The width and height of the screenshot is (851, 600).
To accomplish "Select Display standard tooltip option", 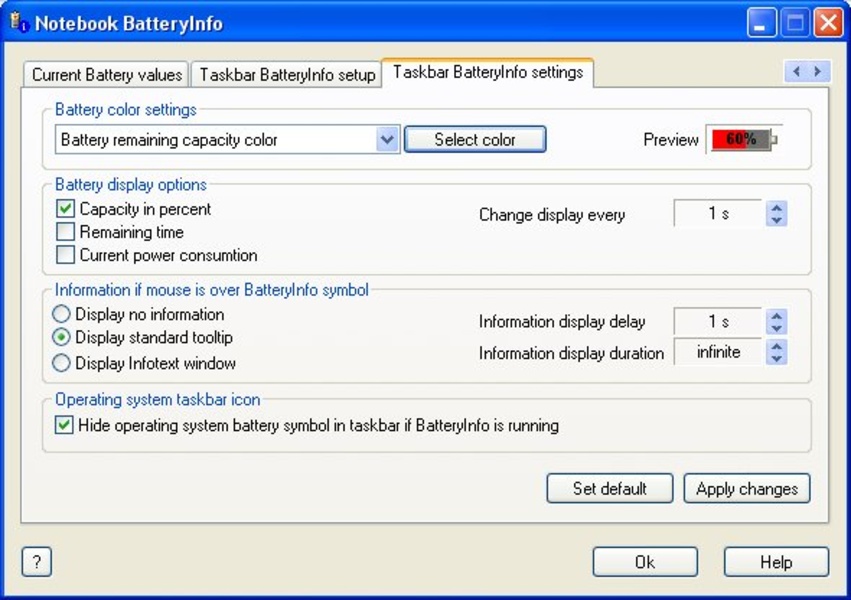I will [61, 337].
